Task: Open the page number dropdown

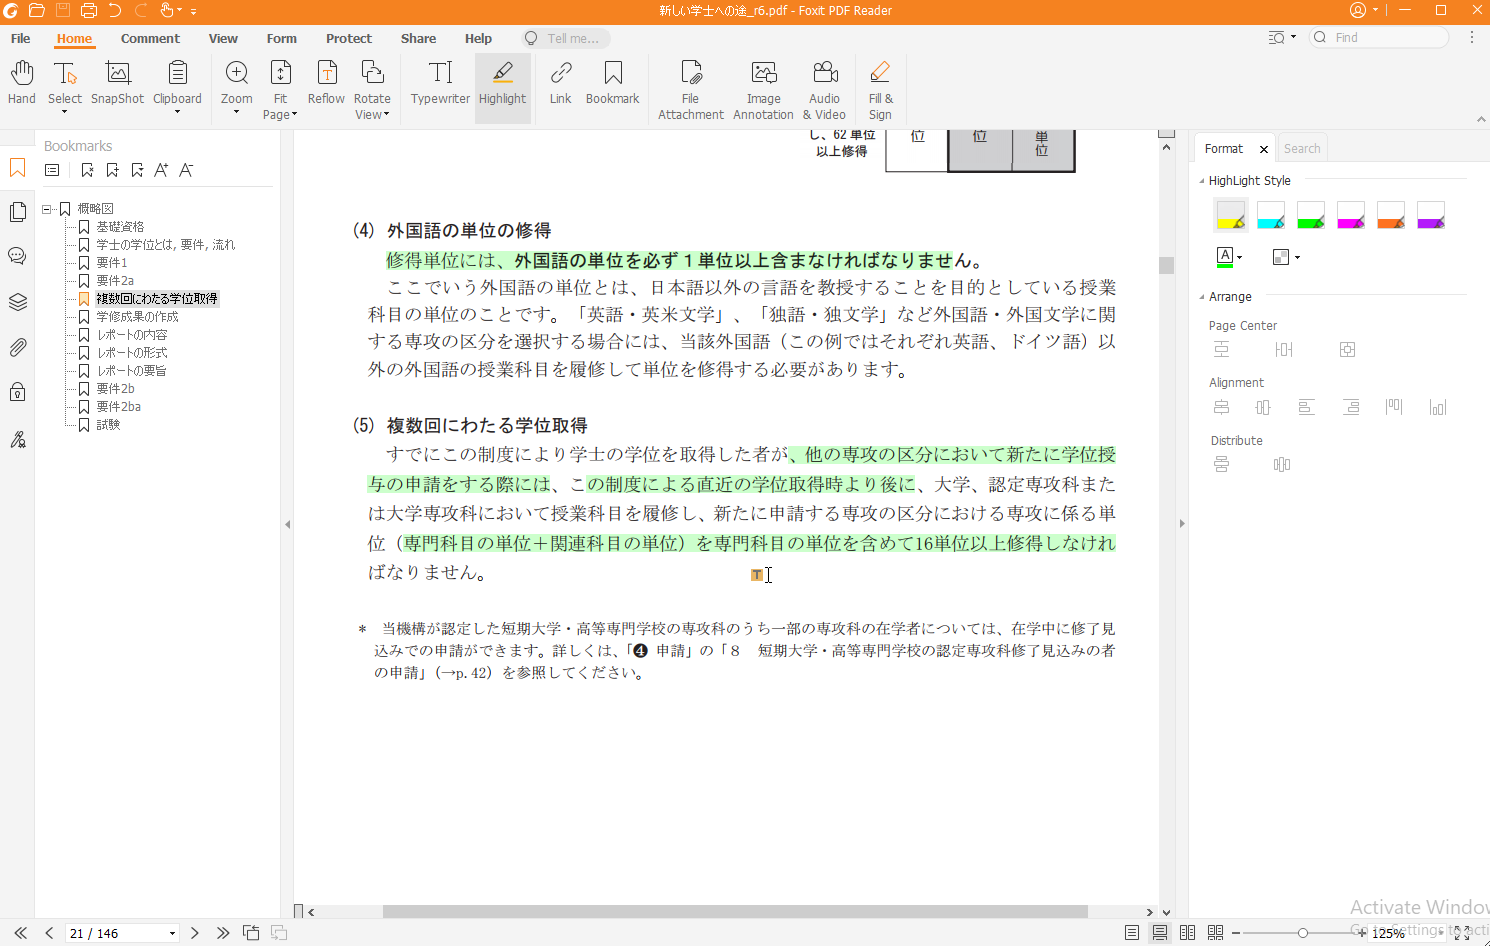Action: pos(172,933)
